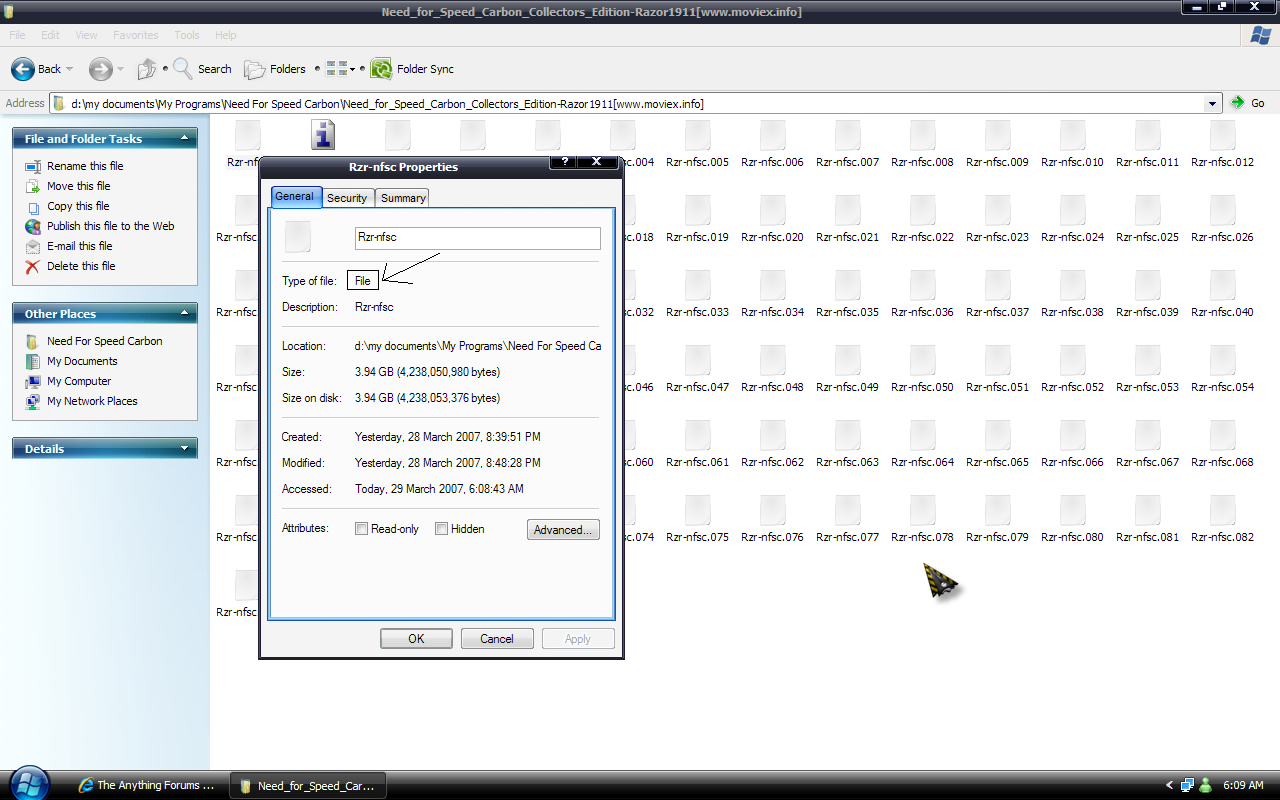Viewport: 1280px width, 800px height.
Task: Open My Computer from Other Places
Action: 79,381
